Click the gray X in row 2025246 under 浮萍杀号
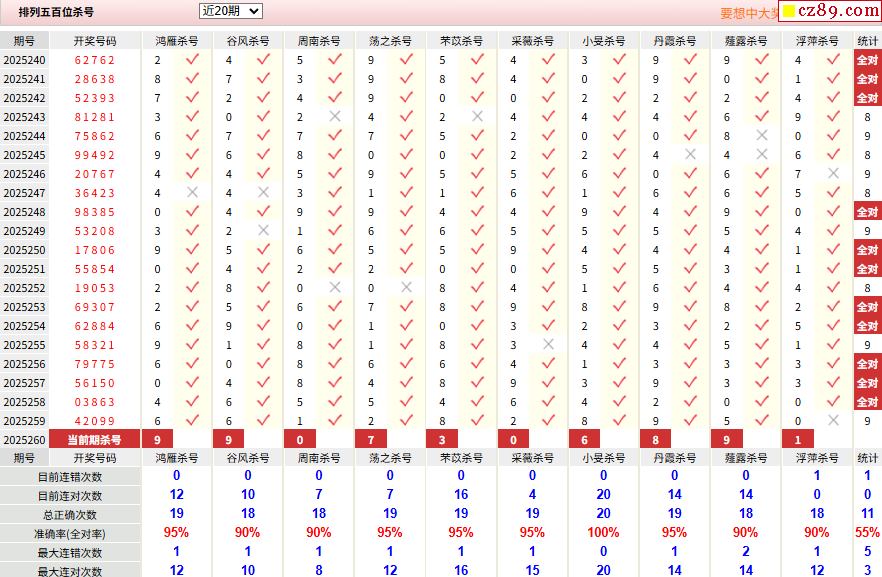The width and height of the screenshot is (882, 577). pyautogui.click(x=833, y=173)
